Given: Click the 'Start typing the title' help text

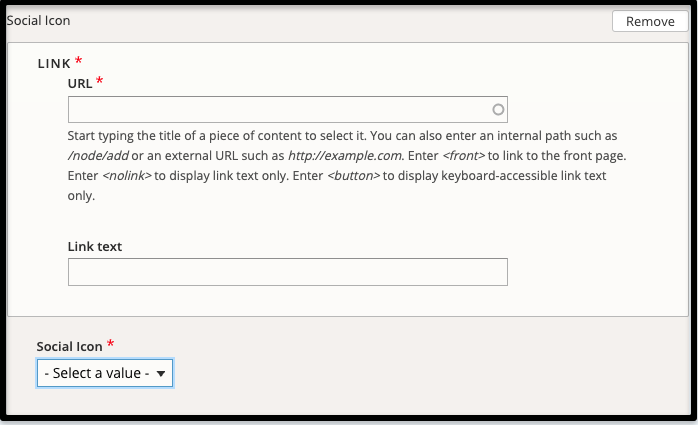Looking at the screenshot, I should click(347, 166).
